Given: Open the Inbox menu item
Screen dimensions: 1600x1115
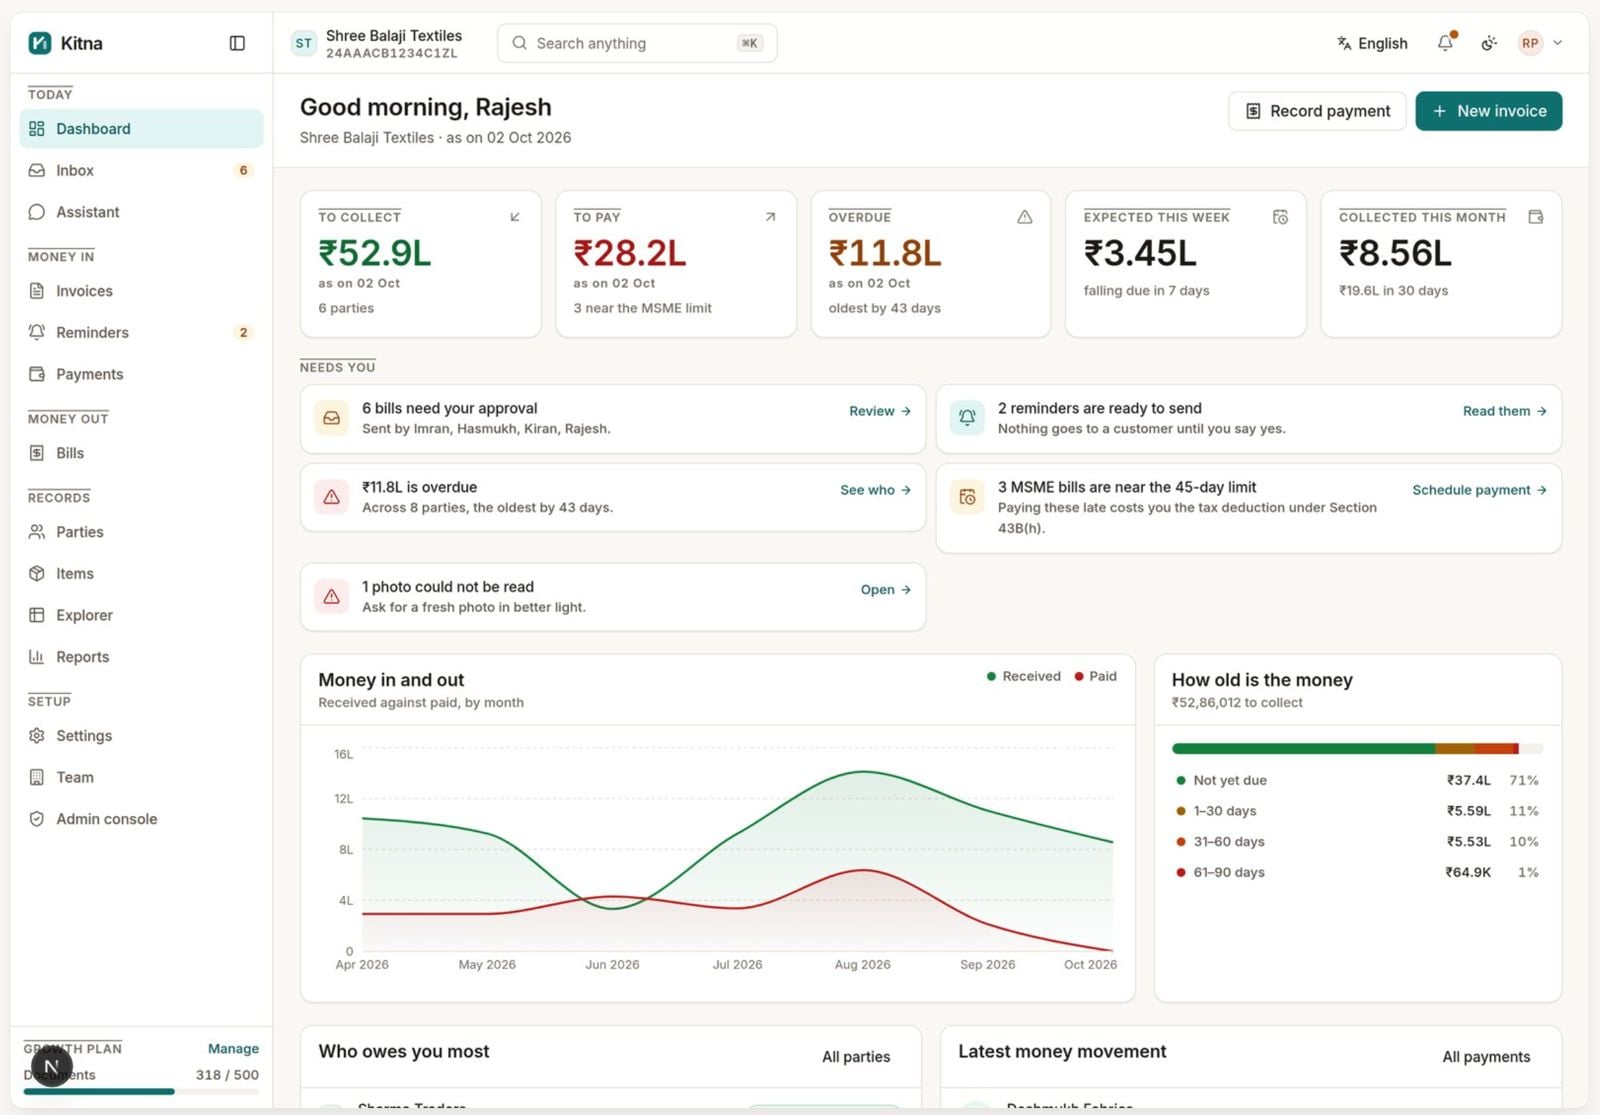Looking at the screenshot, I should tap(141, 171).
